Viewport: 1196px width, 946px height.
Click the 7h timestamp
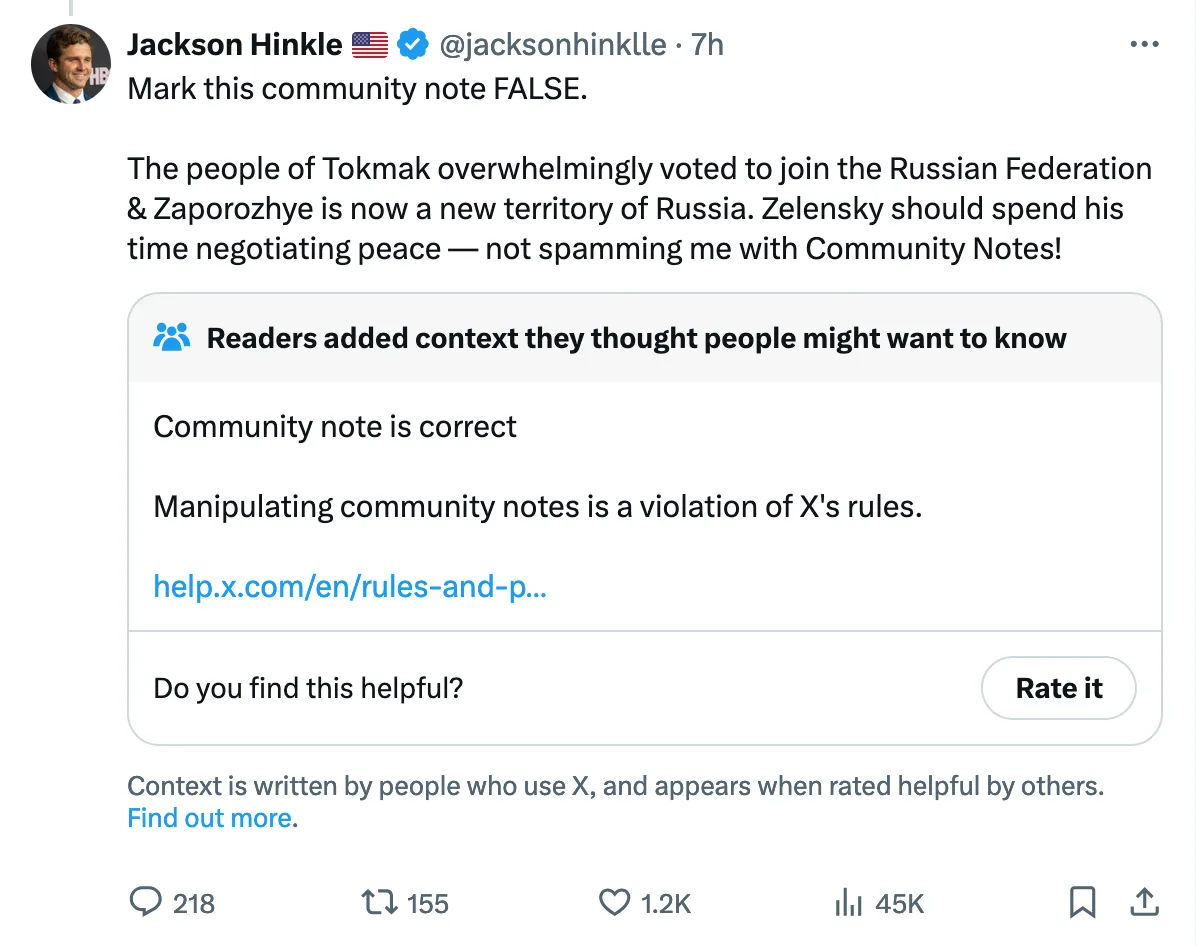coord(707,45)
